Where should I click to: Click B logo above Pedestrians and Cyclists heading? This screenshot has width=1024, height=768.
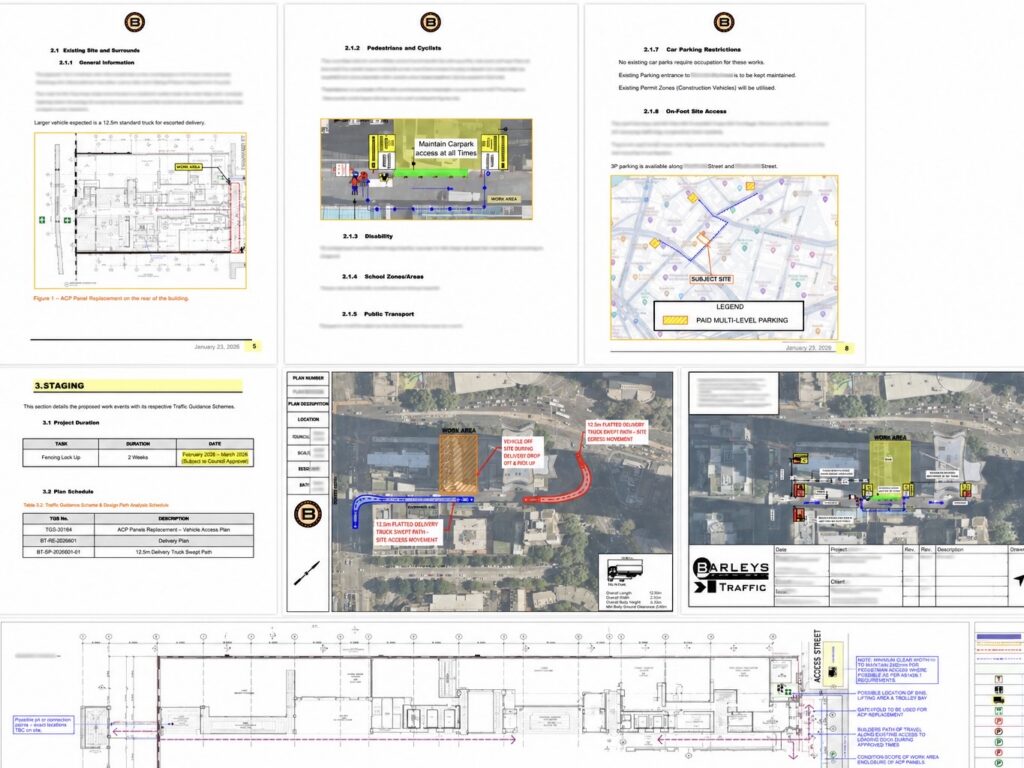click(x=430, y=22)
